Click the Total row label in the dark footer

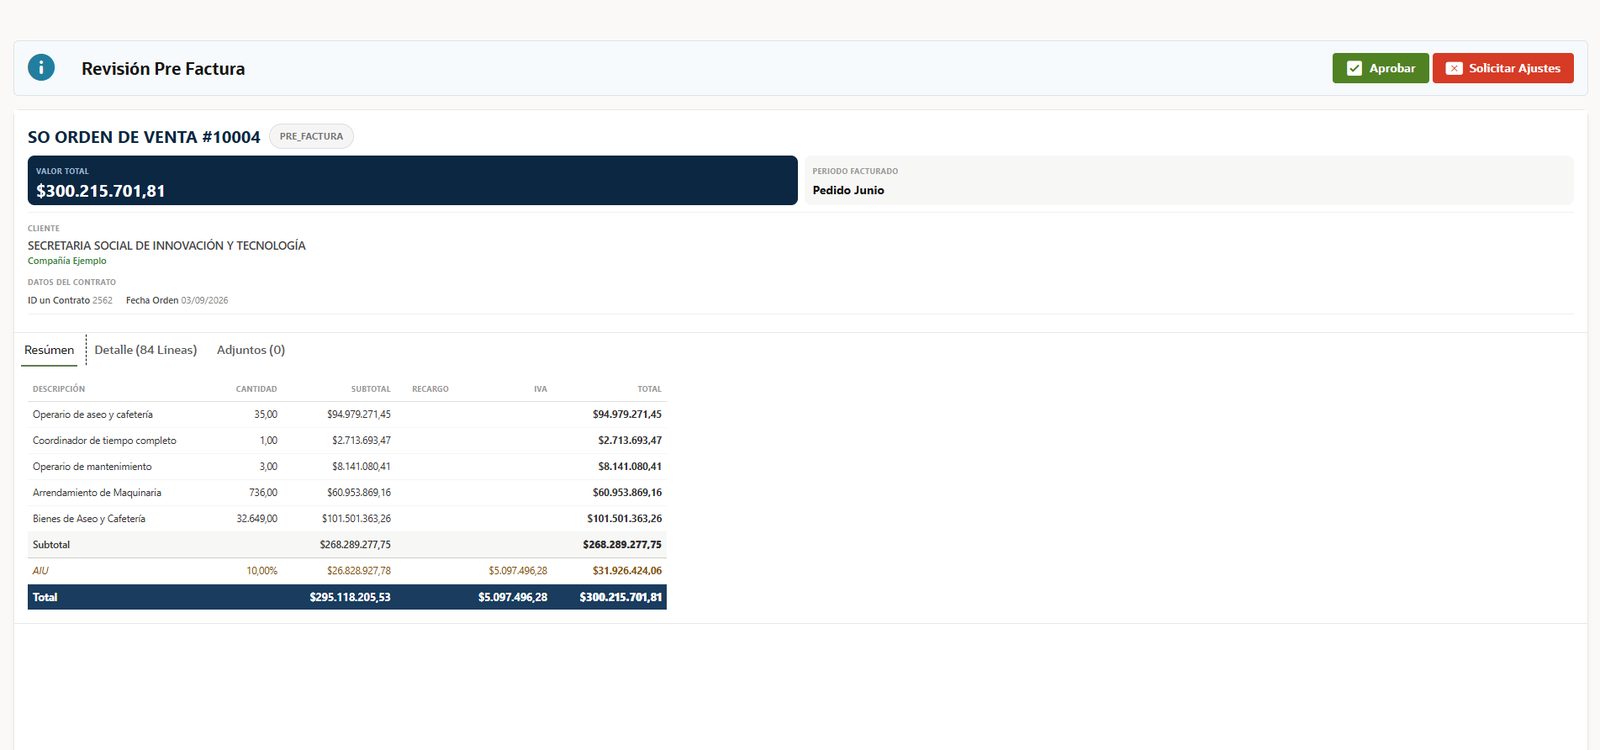45,597
